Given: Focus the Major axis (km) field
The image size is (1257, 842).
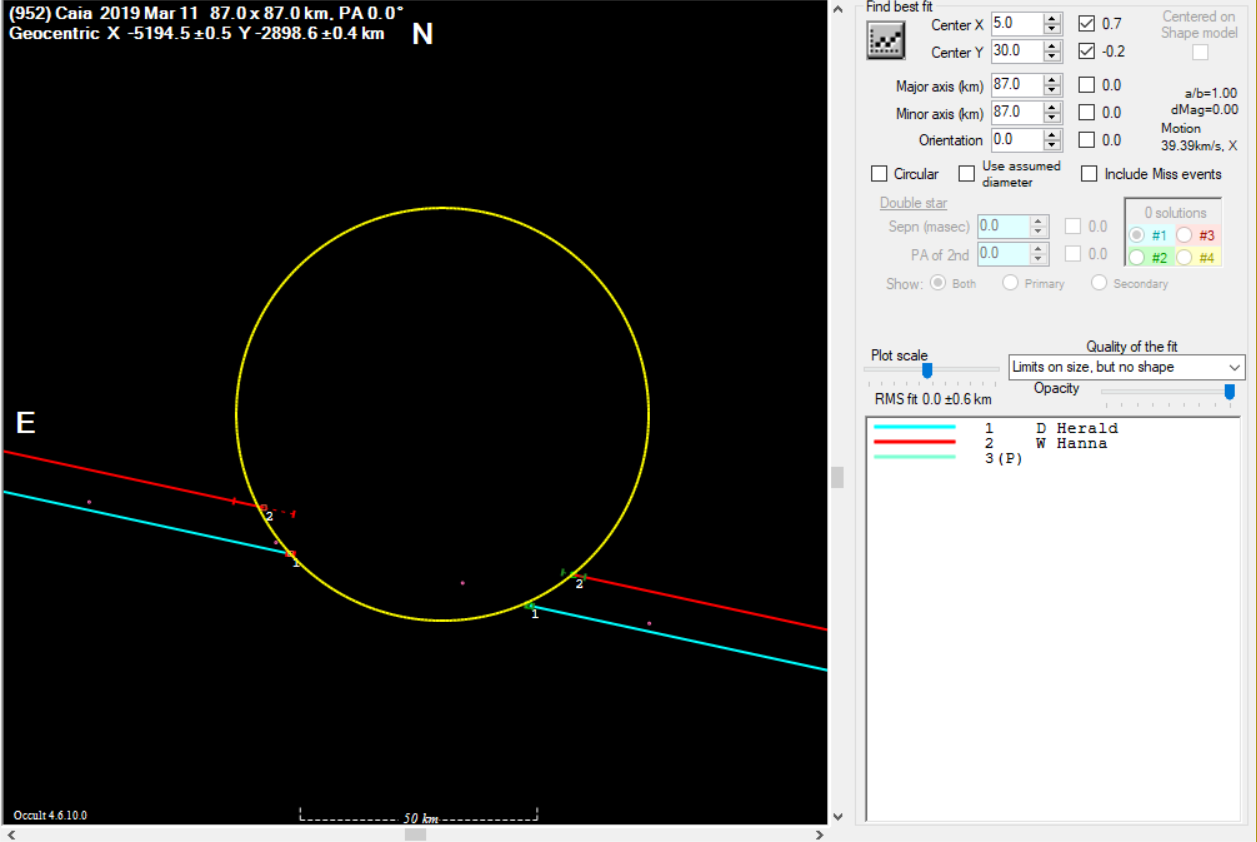Looking at the screenshot, I should (x=1017, y=85).
